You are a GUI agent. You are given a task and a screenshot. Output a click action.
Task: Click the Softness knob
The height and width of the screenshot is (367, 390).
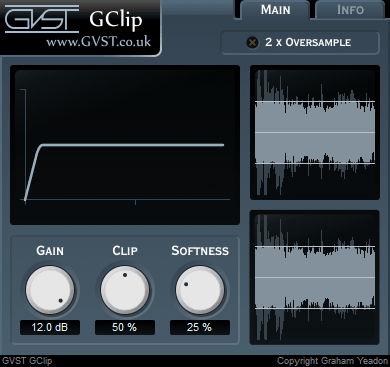pos(200,290)
